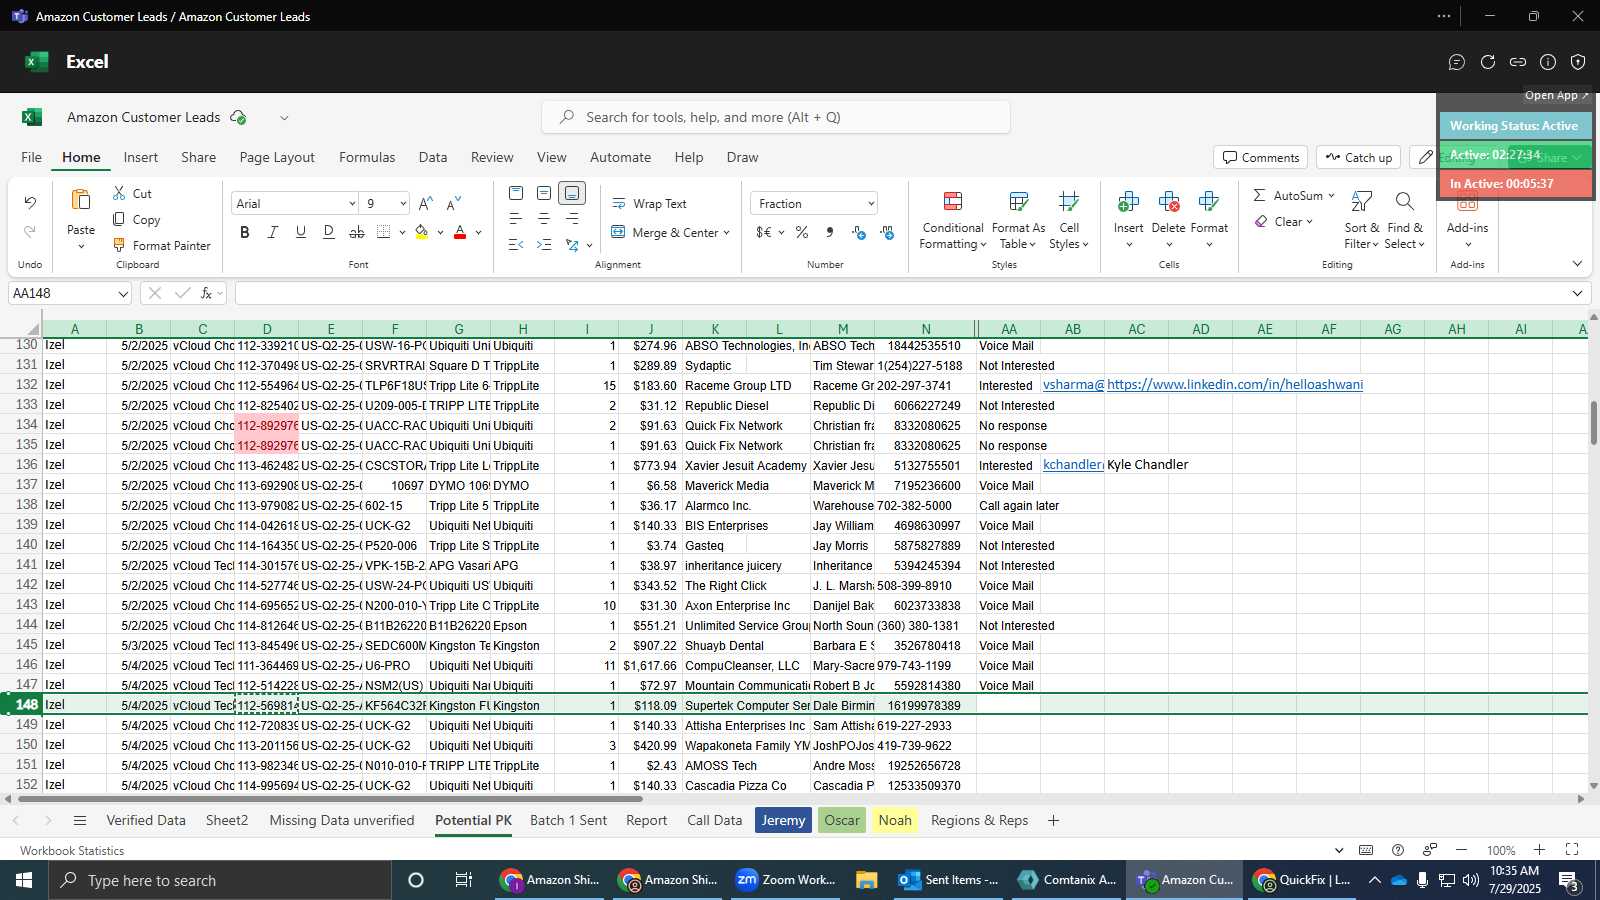Image resolution: width=1600 pixels, height=900 pixels.
Task: Open the File menu
Action: [32, 157]
